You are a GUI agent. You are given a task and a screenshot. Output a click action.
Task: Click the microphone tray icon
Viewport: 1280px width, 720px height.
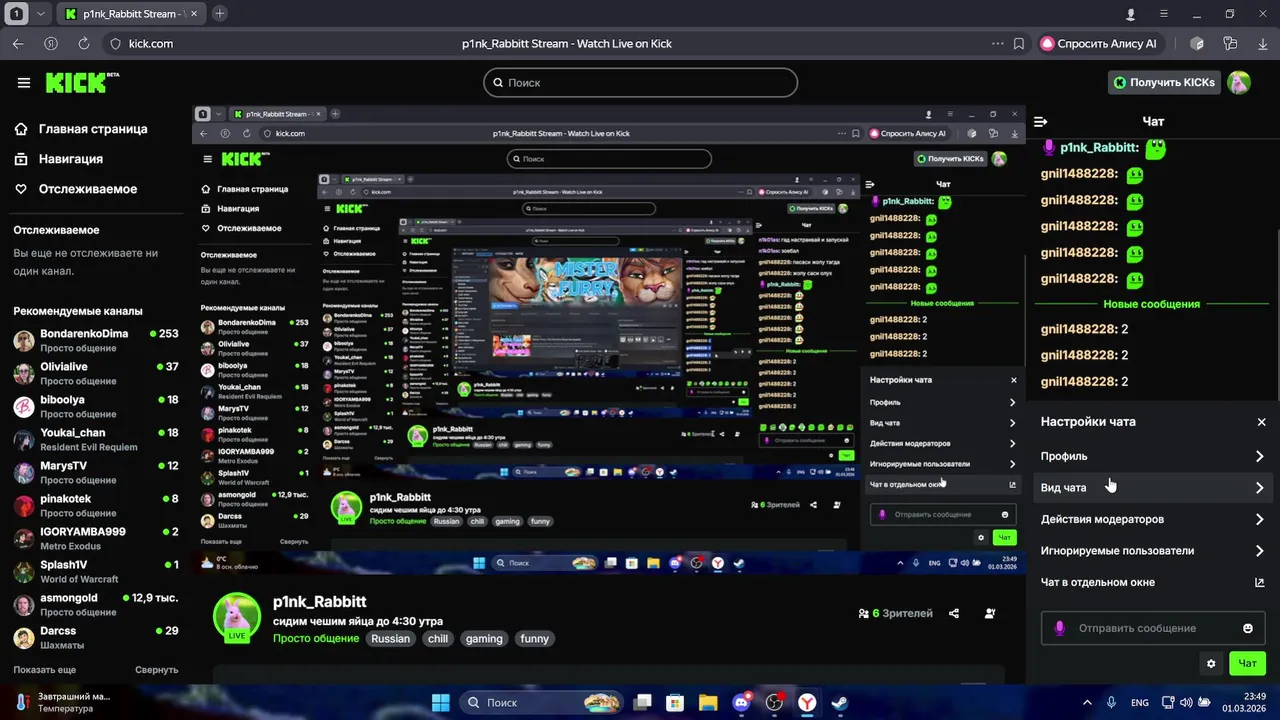[1111, 703]
